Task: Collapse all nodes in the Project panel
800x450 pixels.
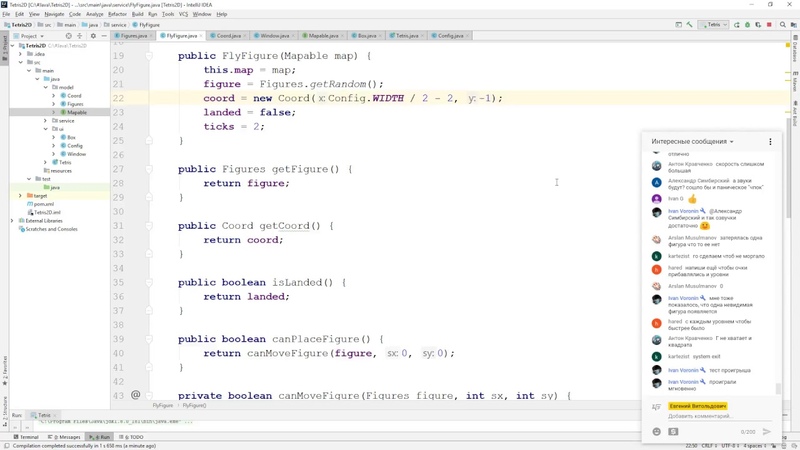Action: 80,36
